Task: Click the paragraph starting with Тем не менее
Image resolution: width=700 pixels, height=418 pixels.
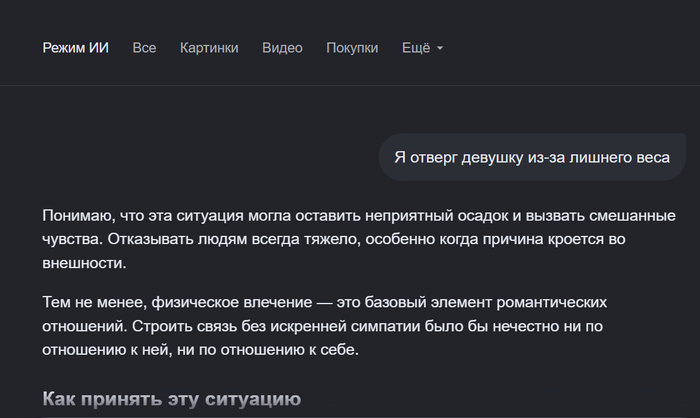Action: [x=325, y=326]
